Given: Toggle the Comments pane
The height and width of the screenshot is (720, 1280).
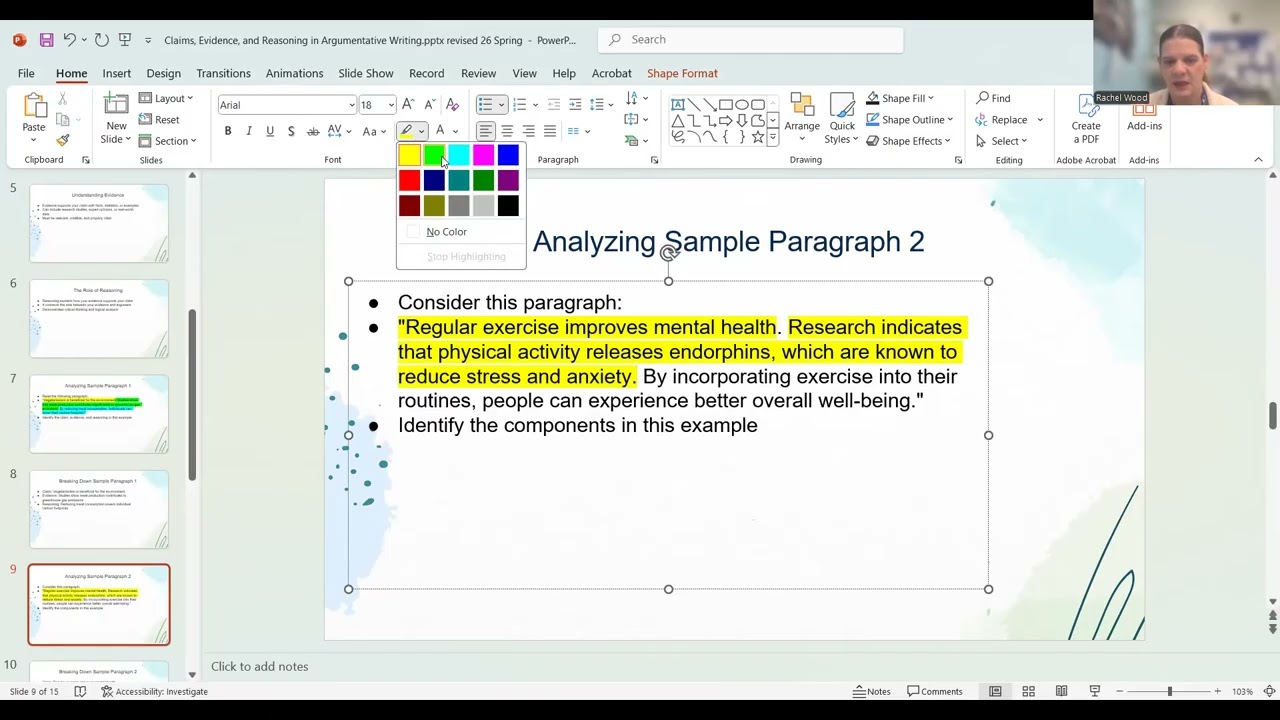Looking at the screenshot, I should 934,691.
